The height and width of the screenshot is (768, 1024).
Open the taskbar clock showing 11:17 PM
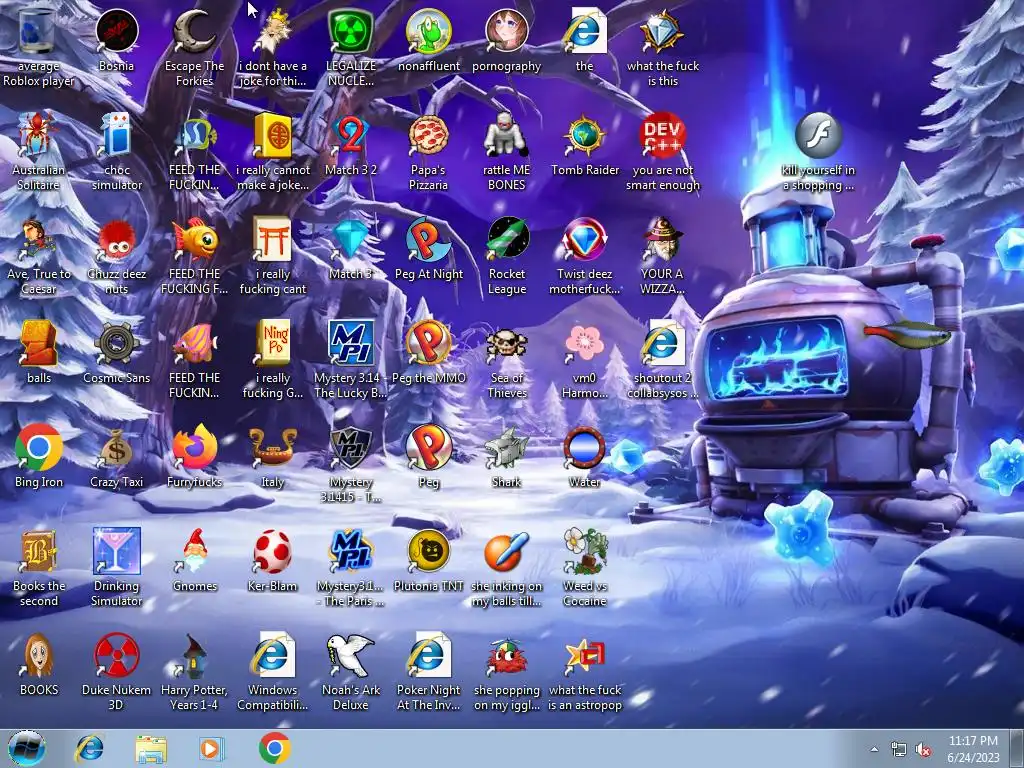973,749
